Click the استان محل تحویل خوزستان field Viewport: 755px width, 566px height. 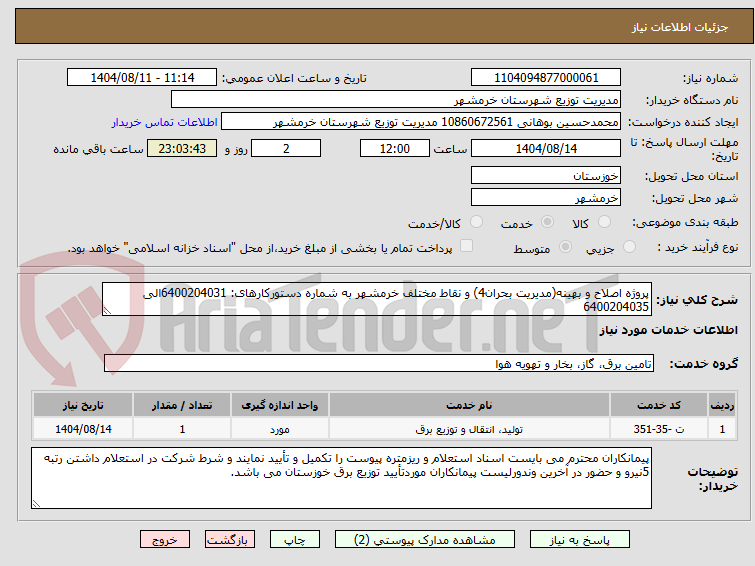pyautogui.click(x=546, y=176)
